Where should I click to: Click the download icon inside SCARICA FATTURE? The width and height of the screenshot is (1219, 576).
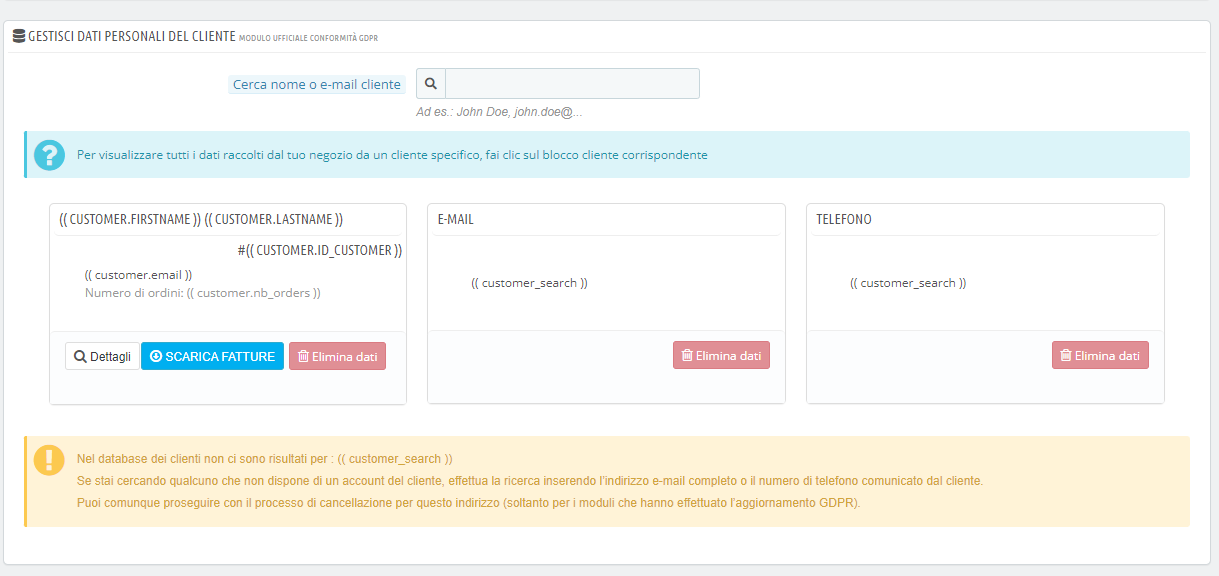[x=157, y=355]
